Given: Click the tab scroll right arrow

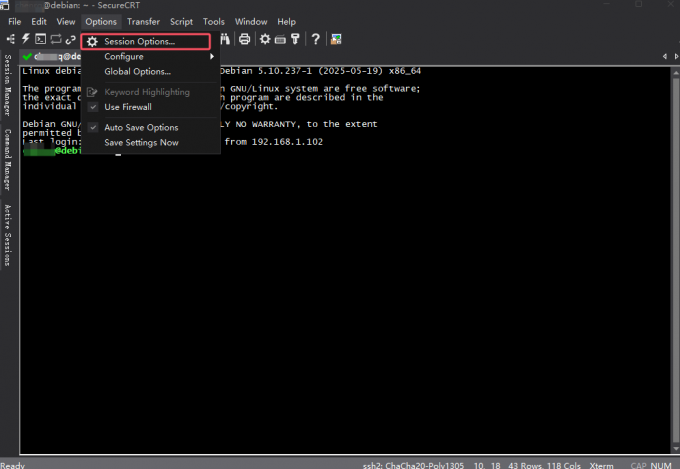Looking at the screenshot, I should point(676,56).
